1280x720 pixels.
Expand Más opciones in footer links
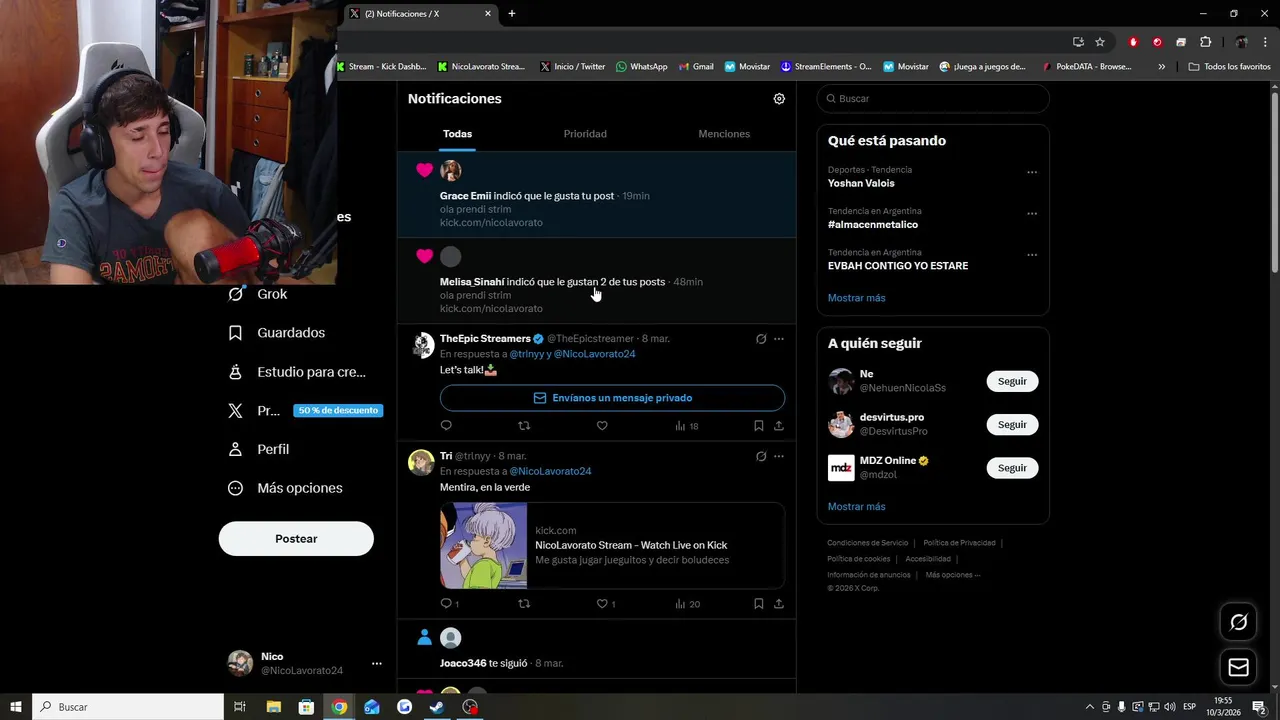[953, 575]
